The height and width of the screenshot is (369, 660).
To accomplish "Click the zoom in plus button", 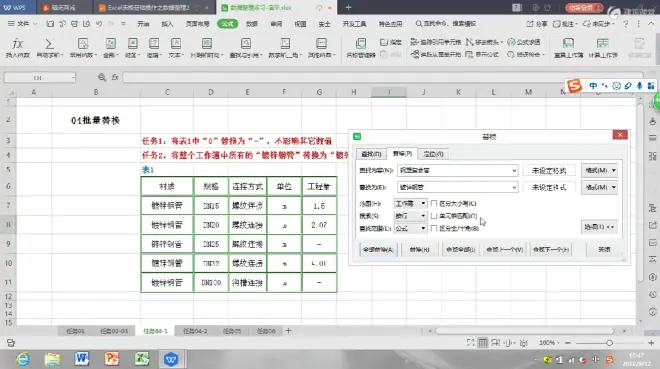I will click(x=651, y=343).
